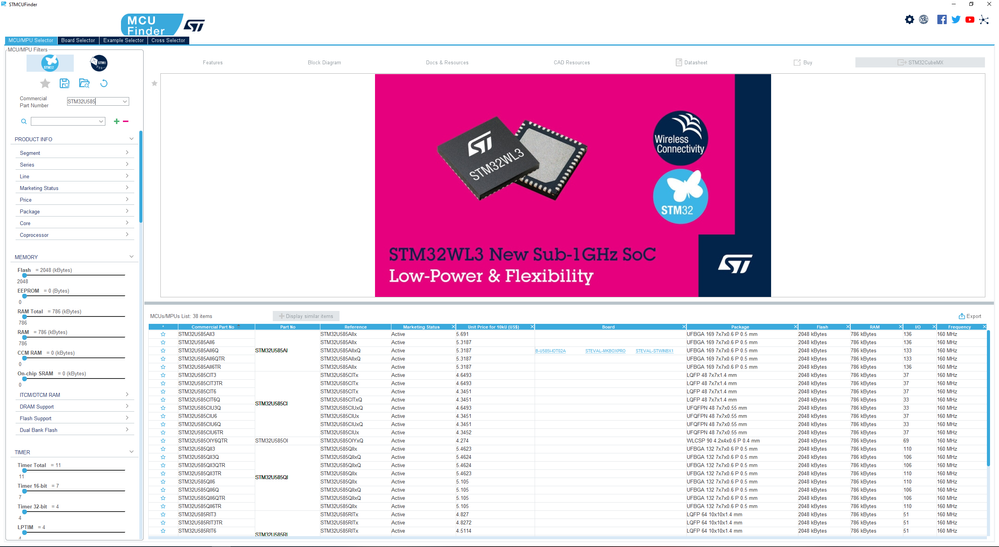Click the STM32CubeMX button

coord(920,62)
